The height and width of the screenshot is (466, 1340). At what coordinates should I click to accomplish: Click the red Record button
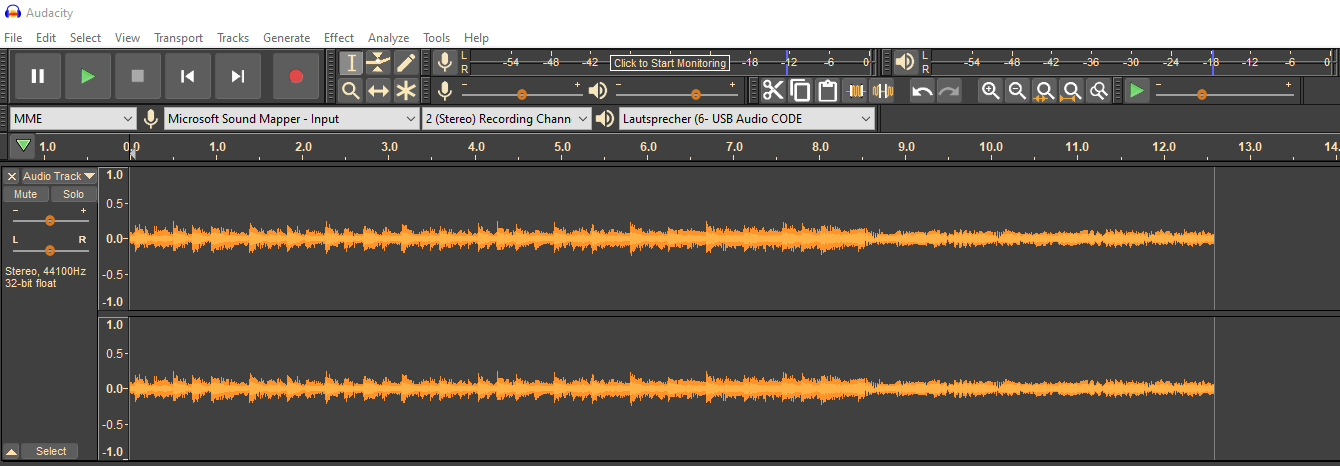(296, 76)
